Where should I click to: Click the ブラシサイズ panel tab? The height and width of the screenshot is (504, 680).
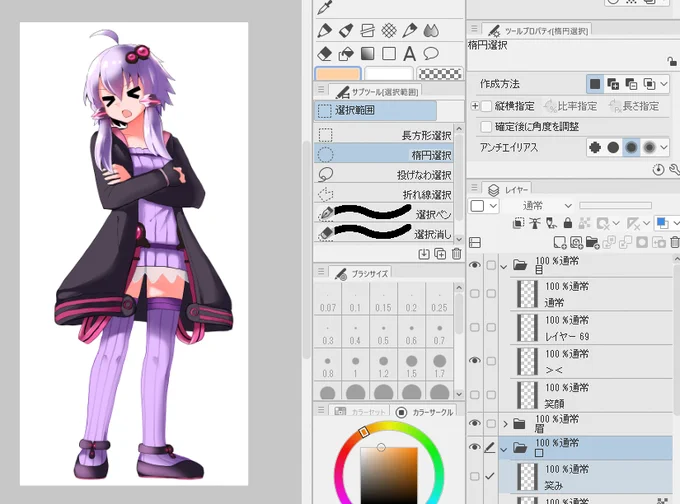[x=360, y=274]
